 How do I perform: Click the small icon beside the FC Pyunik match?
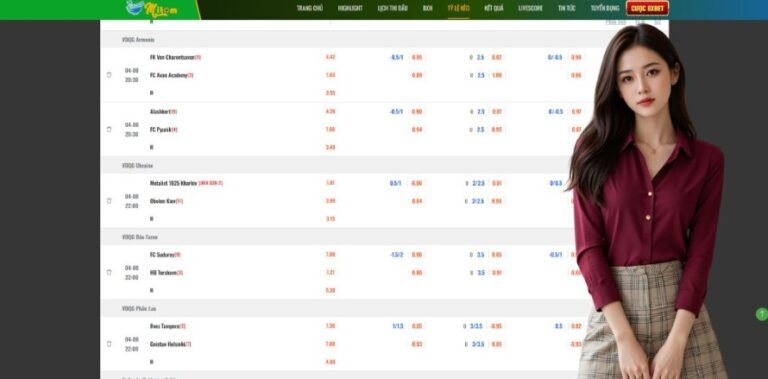[109, 129]
